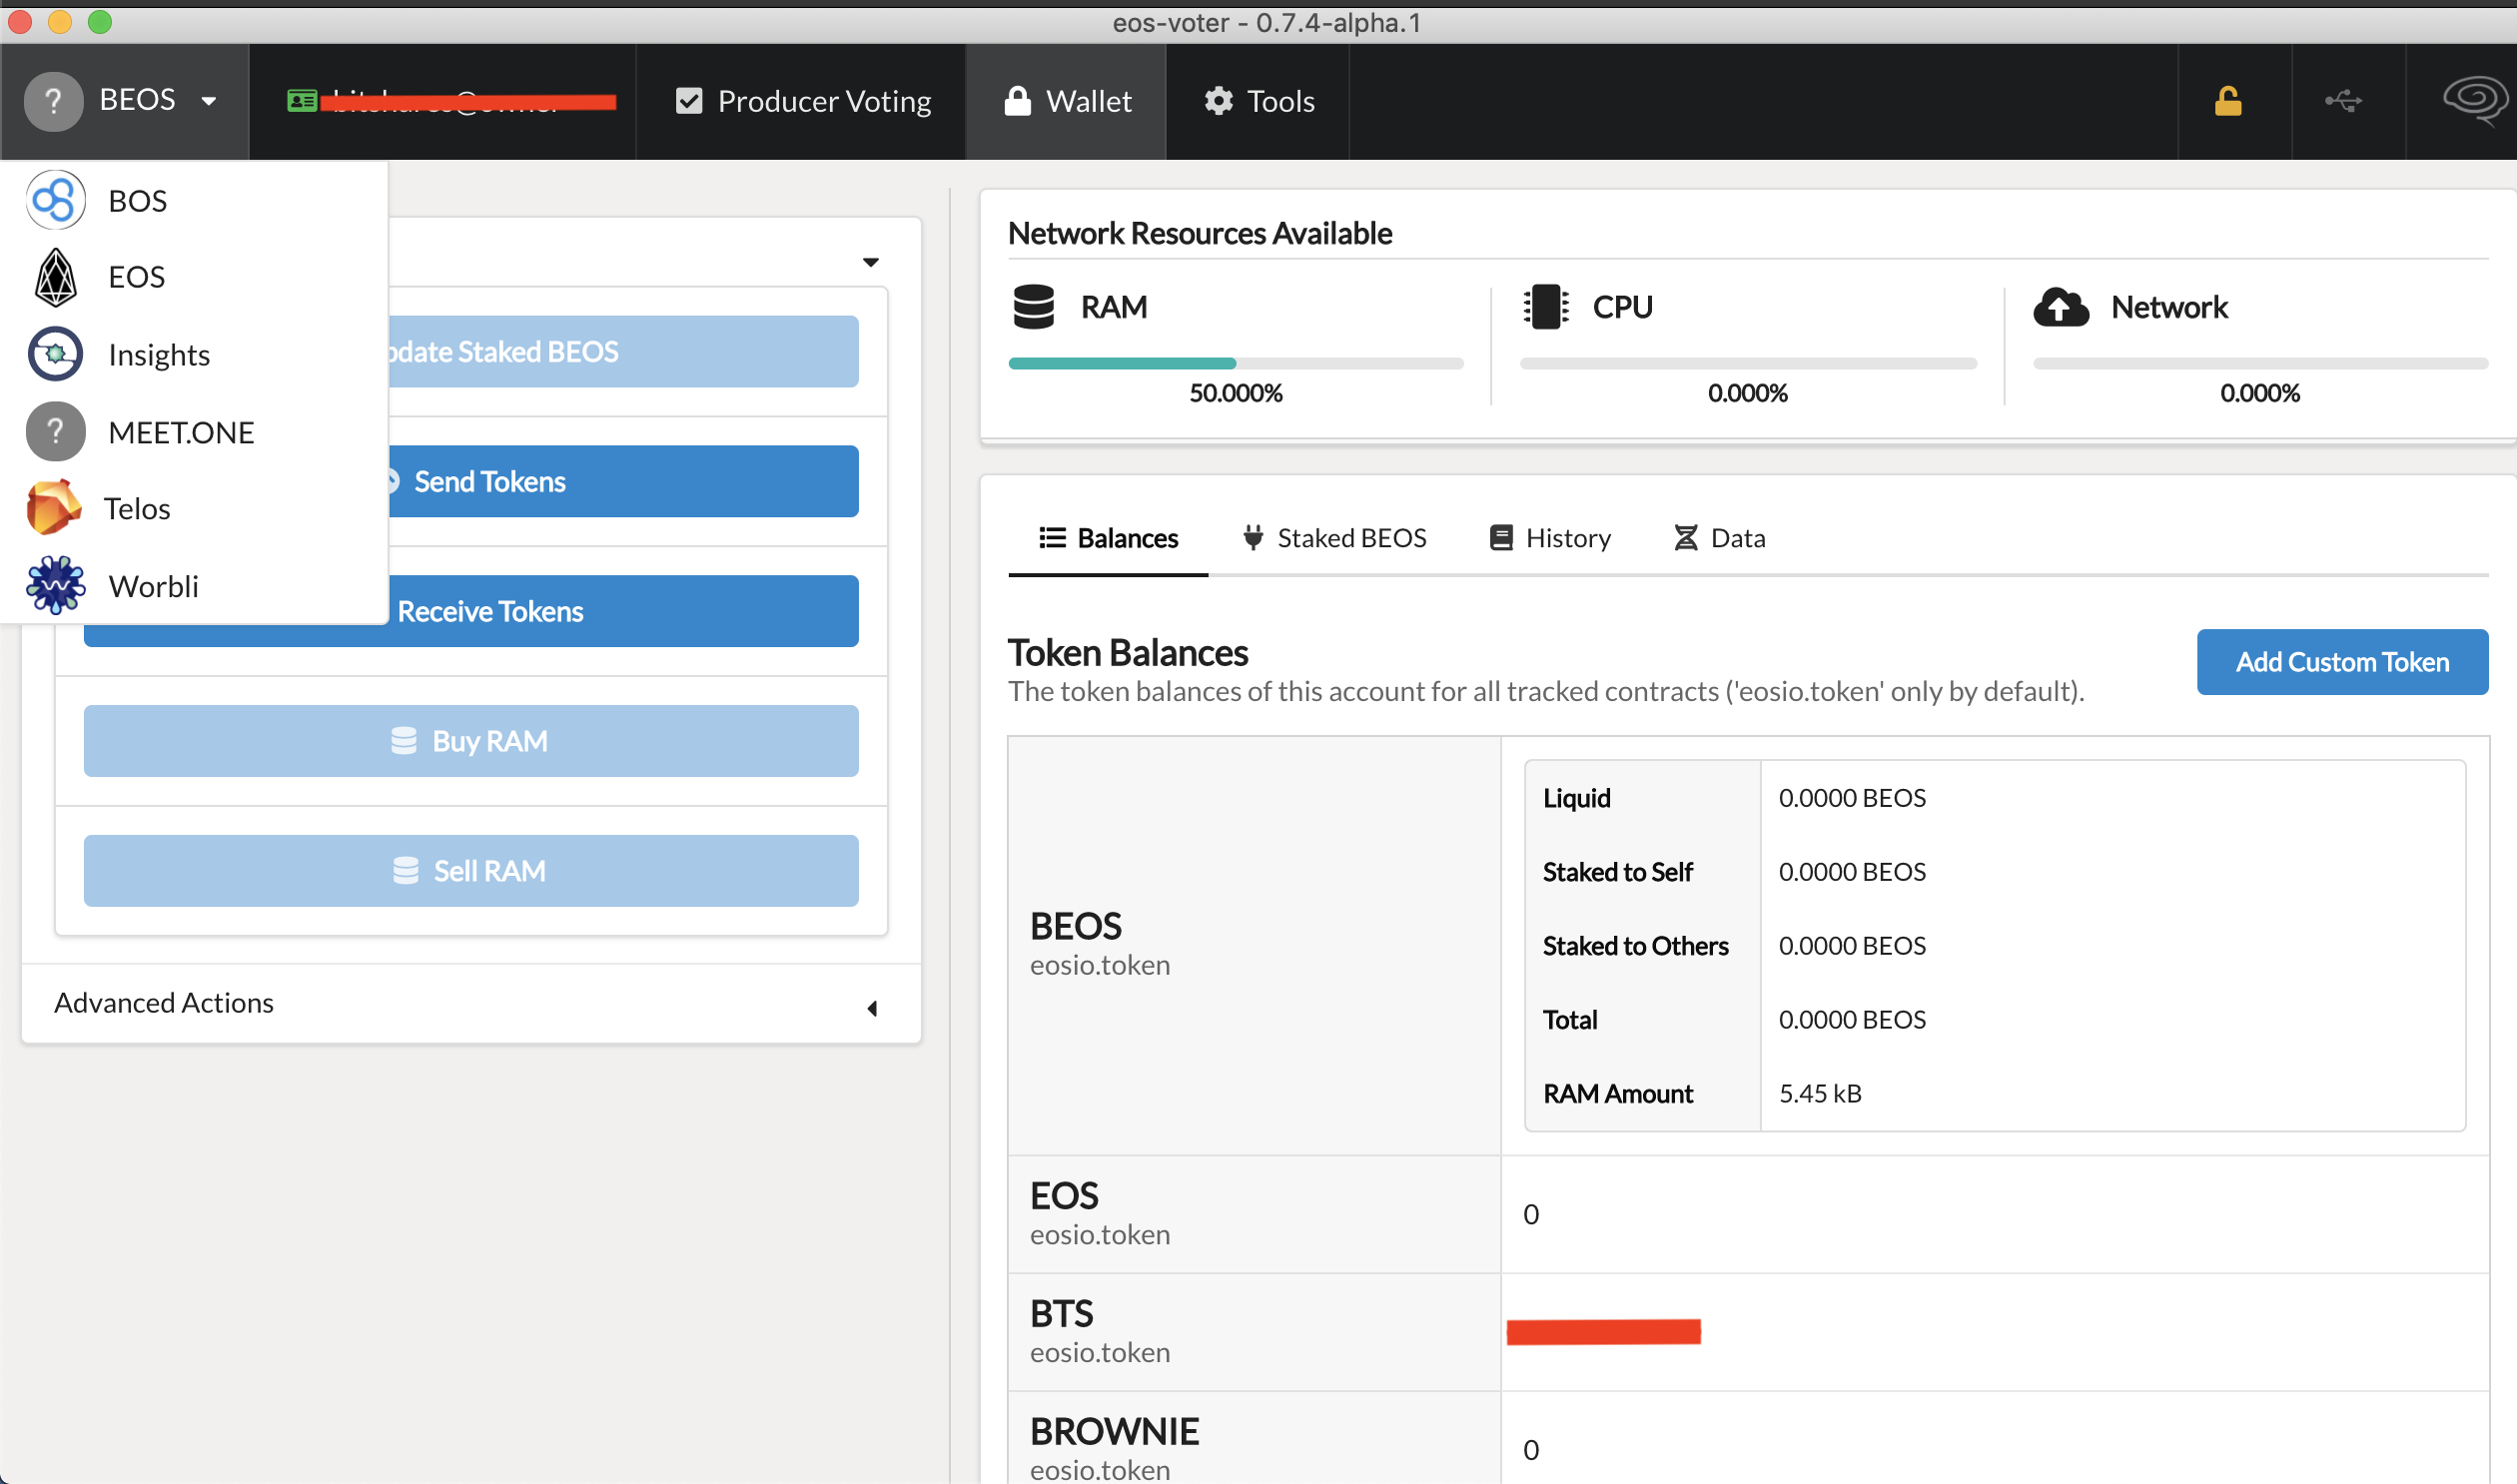Select MEET.ONE question mark icon
This screenshot has height=1484, width=2517.
tap(55, 432)
